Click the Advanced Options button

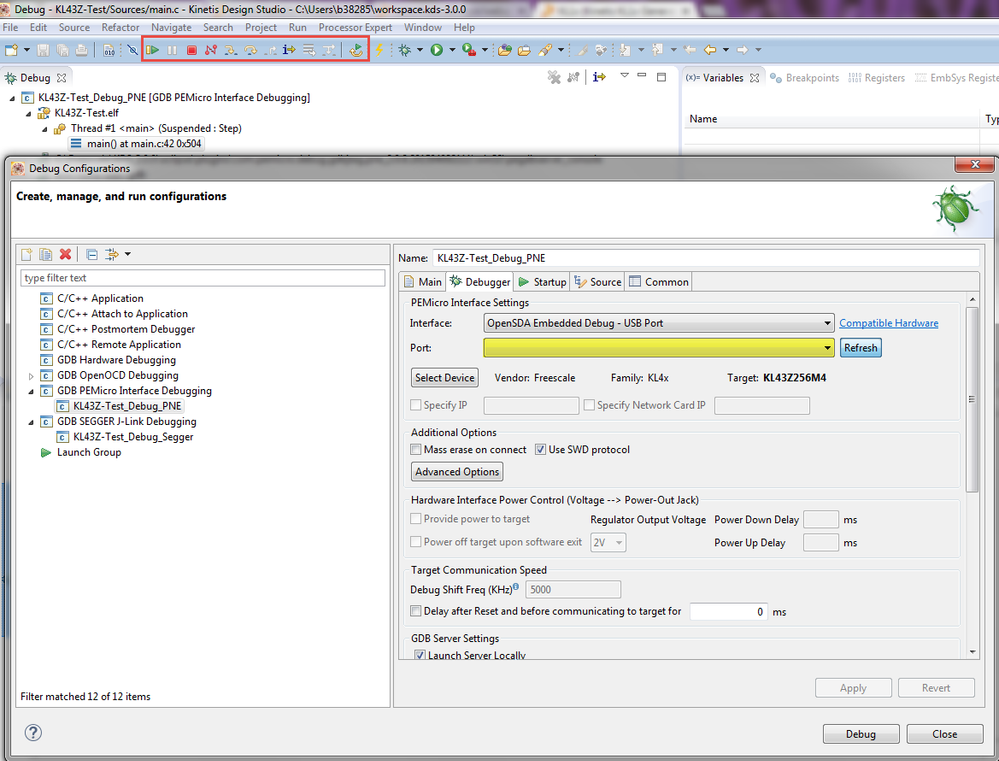[x=457, y=472]
